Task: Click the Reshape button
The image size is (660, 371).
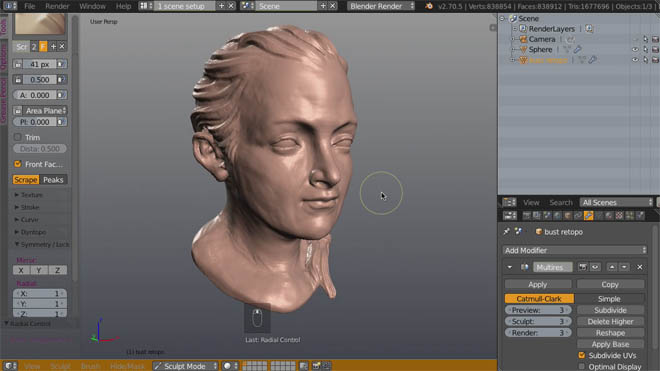Action: (x=610, y=333)
